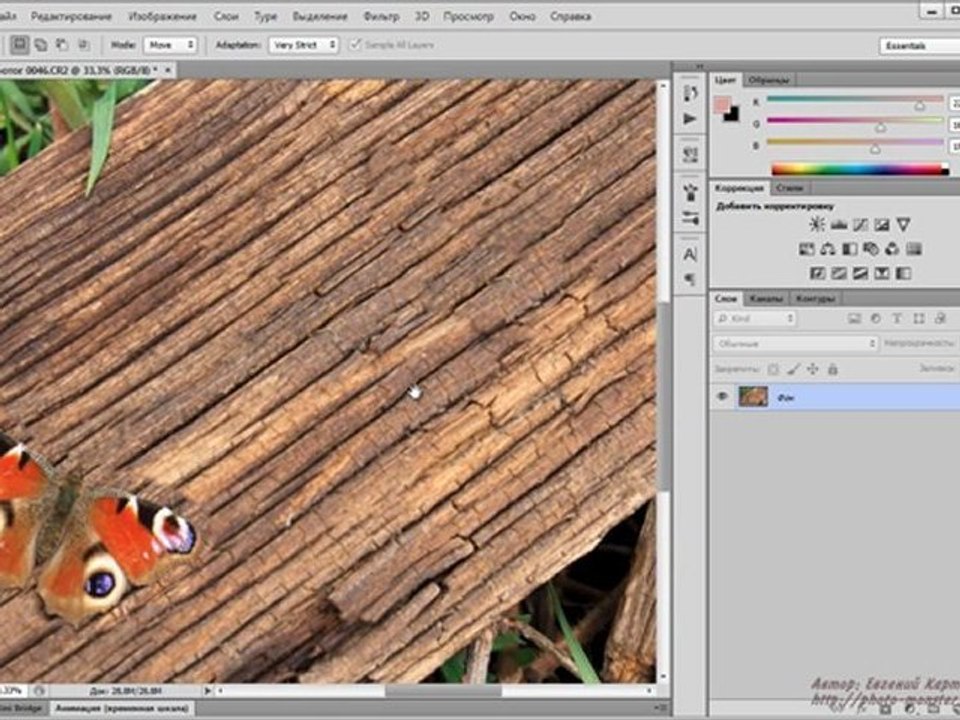Open the collapsed Brush Presets panel icon
Viewport: 960px width, 720px height.
(x=690, y=217)
